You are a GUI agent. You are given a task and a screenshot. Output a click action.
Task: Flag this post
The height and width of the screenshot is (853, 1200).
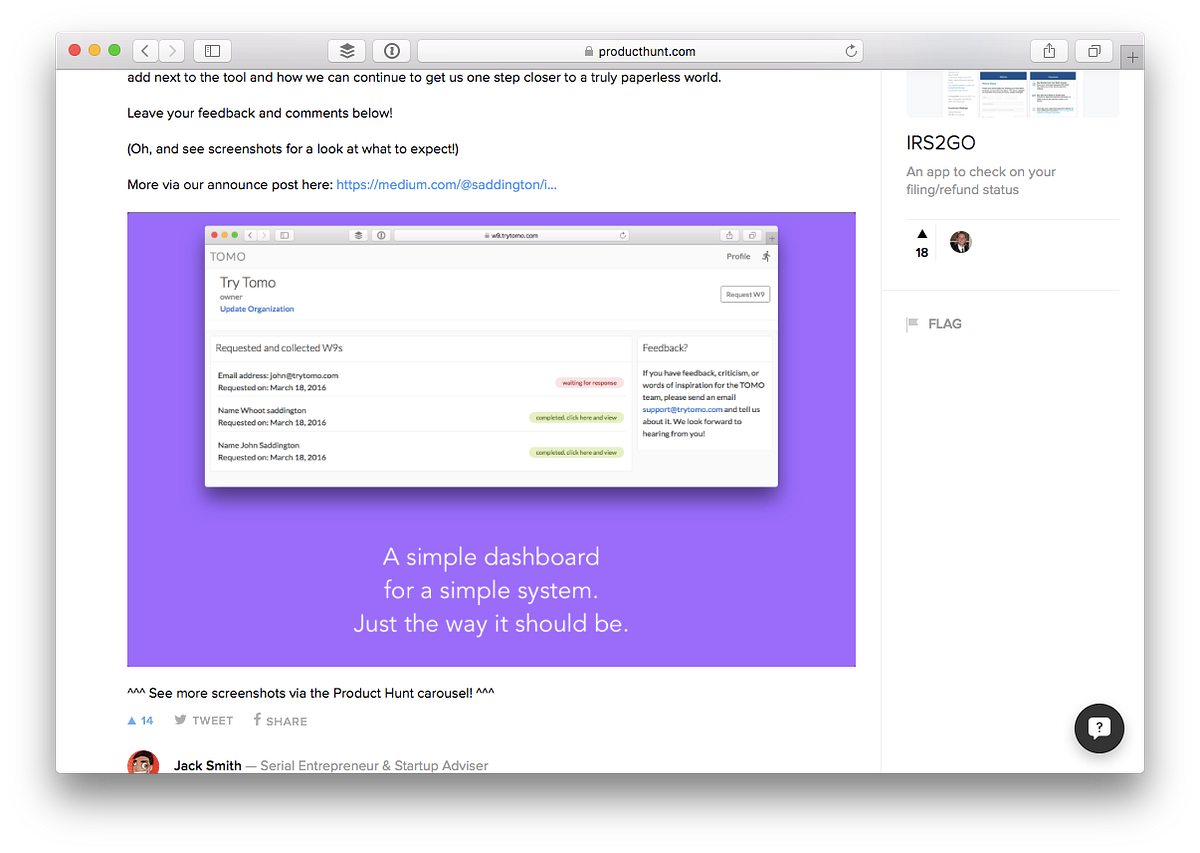click(934, 324)
